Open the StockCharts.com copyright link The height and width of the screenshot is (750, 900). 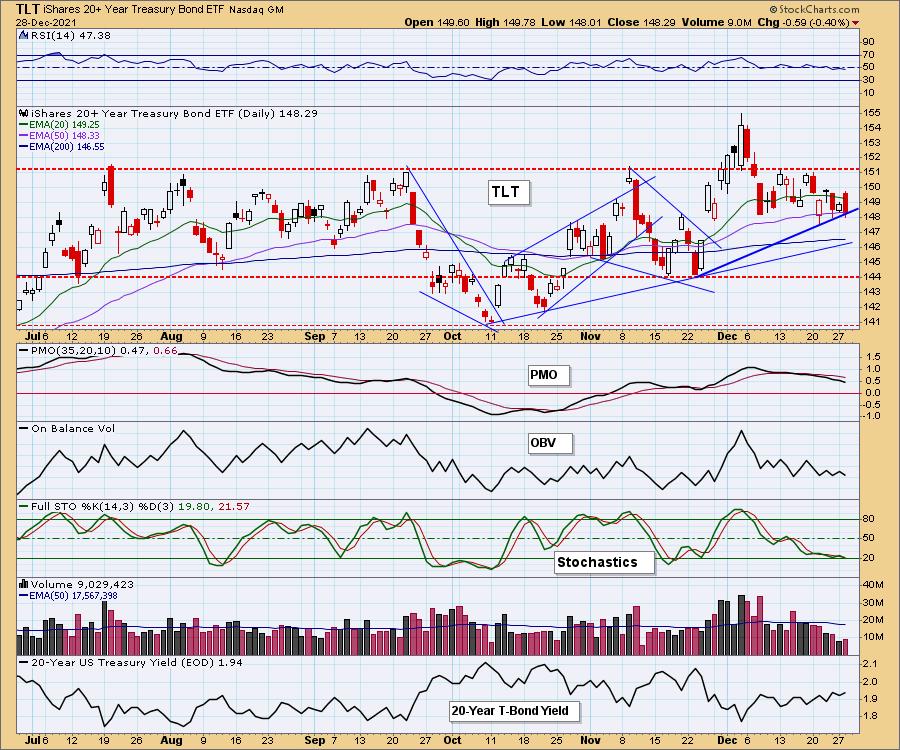pos(814,9)
